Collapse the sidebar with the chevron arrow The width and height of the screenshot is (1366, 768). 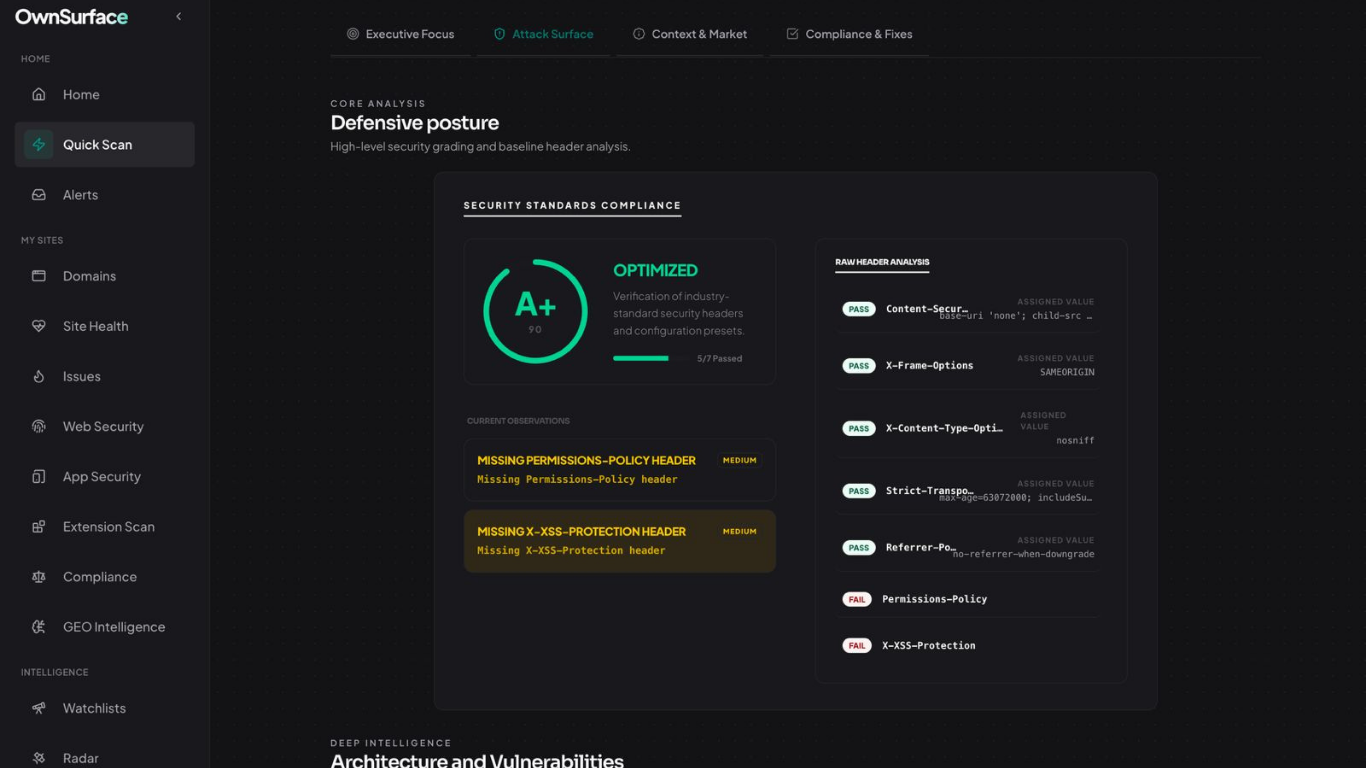click(178, 16)
